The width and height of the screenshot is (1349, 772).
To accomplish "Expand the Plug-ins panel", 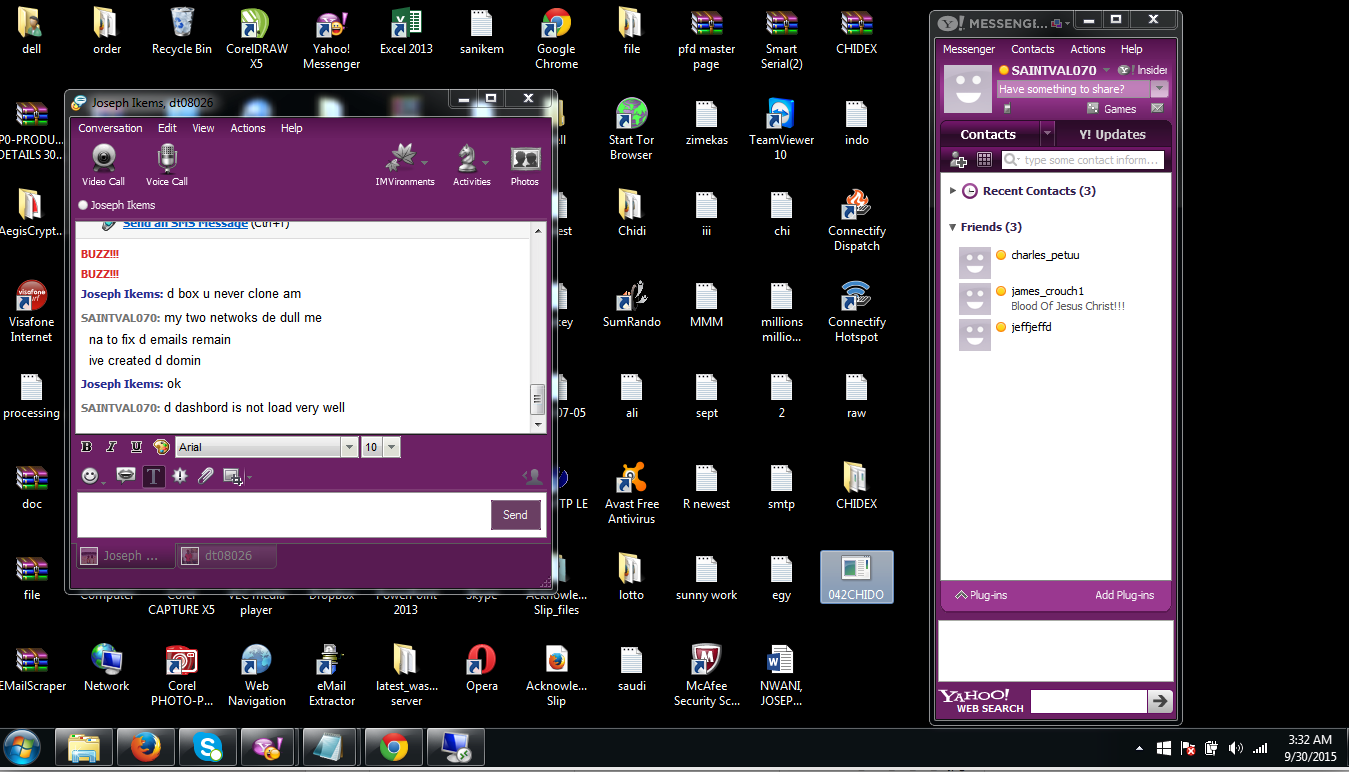I will click(x=981, y=595).
